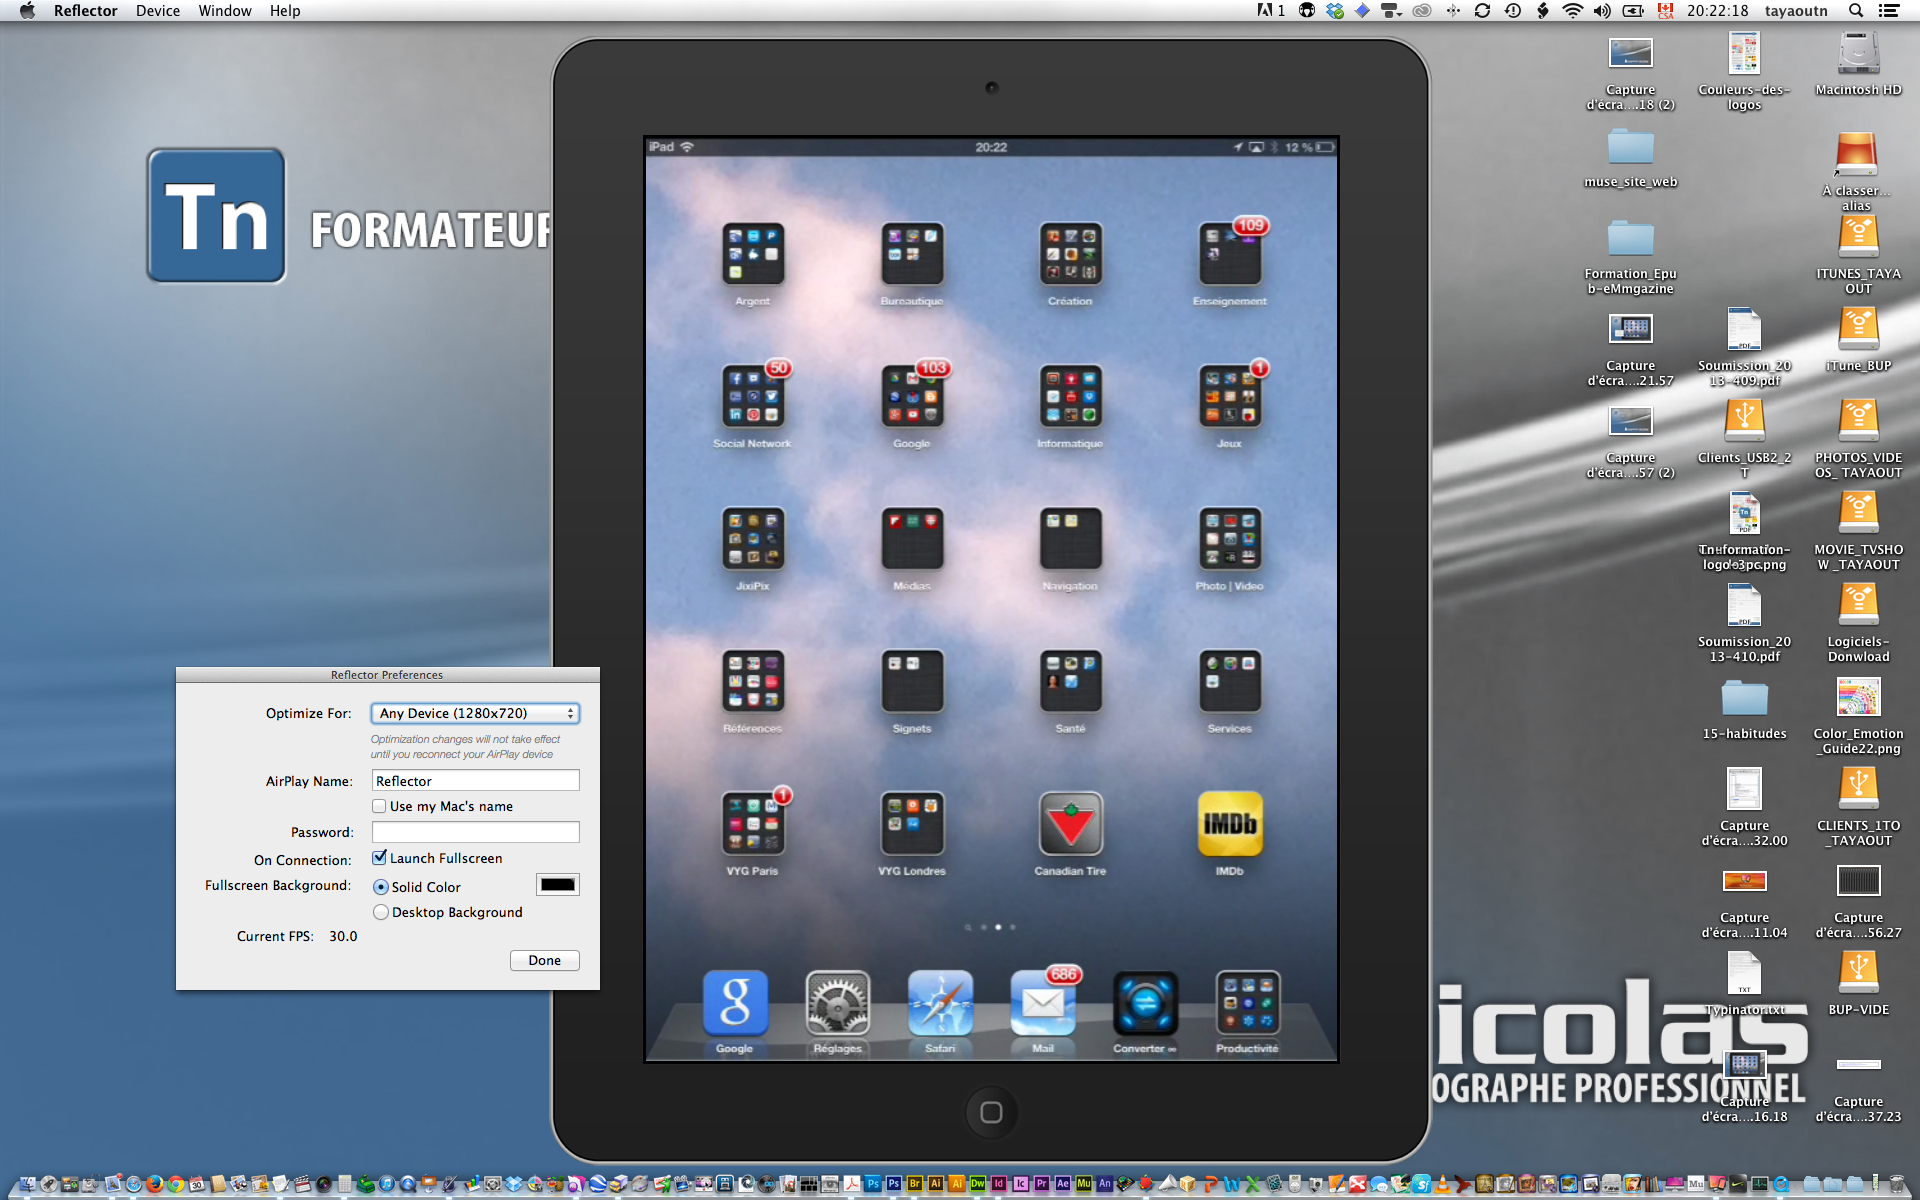This screenshot has width=1920, height=1200.
Task: Select the Formation_Epub-eMmgazine folder
Action: (1630, 239)
